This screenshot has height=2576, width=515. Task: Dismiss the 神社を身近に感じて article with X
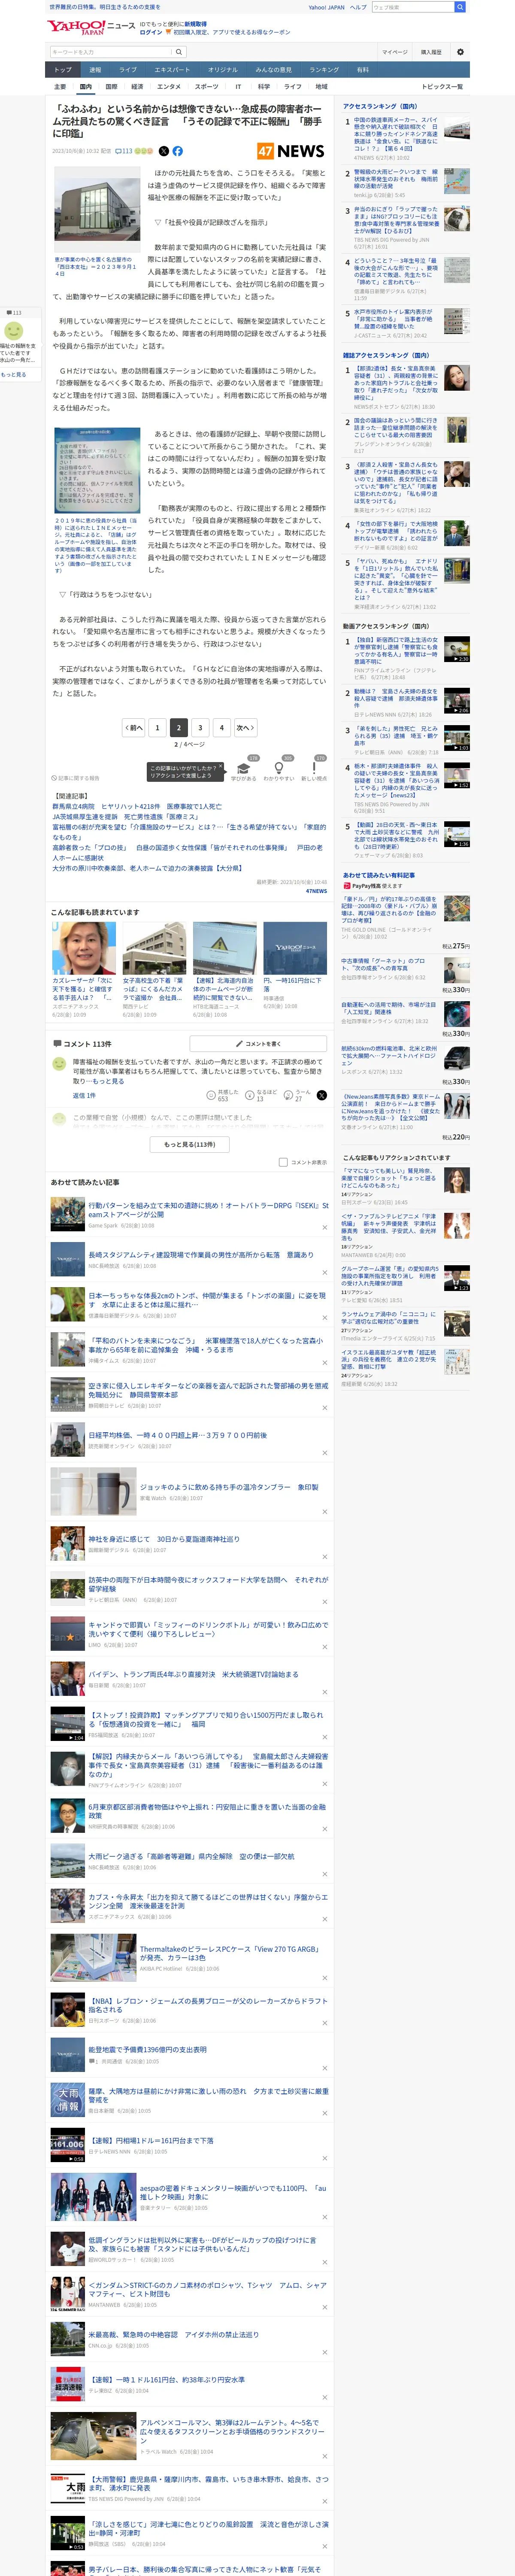[x=324, y=1557]
